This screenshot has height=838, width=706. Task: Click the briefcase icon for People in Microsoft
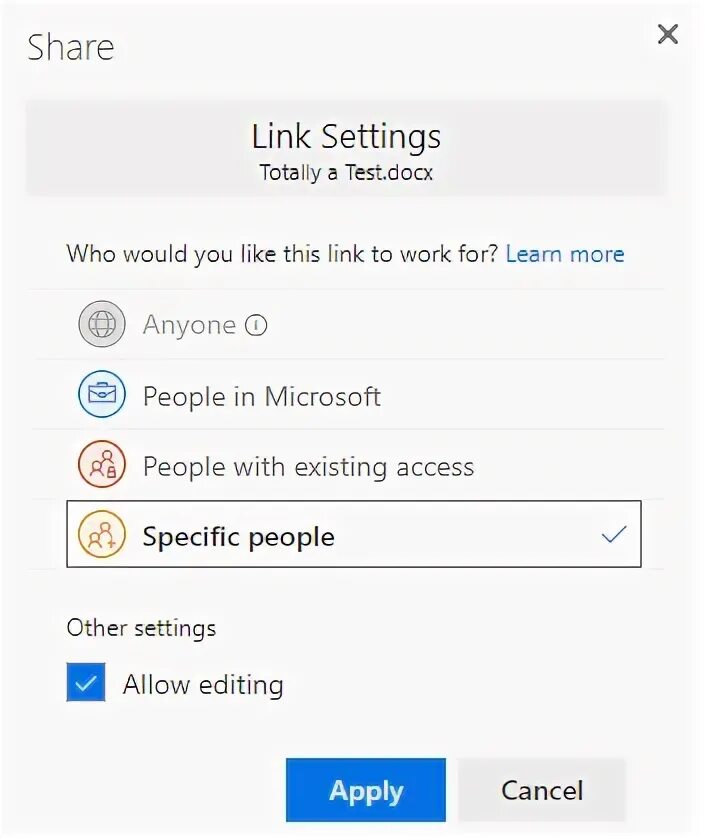[102, 394]
